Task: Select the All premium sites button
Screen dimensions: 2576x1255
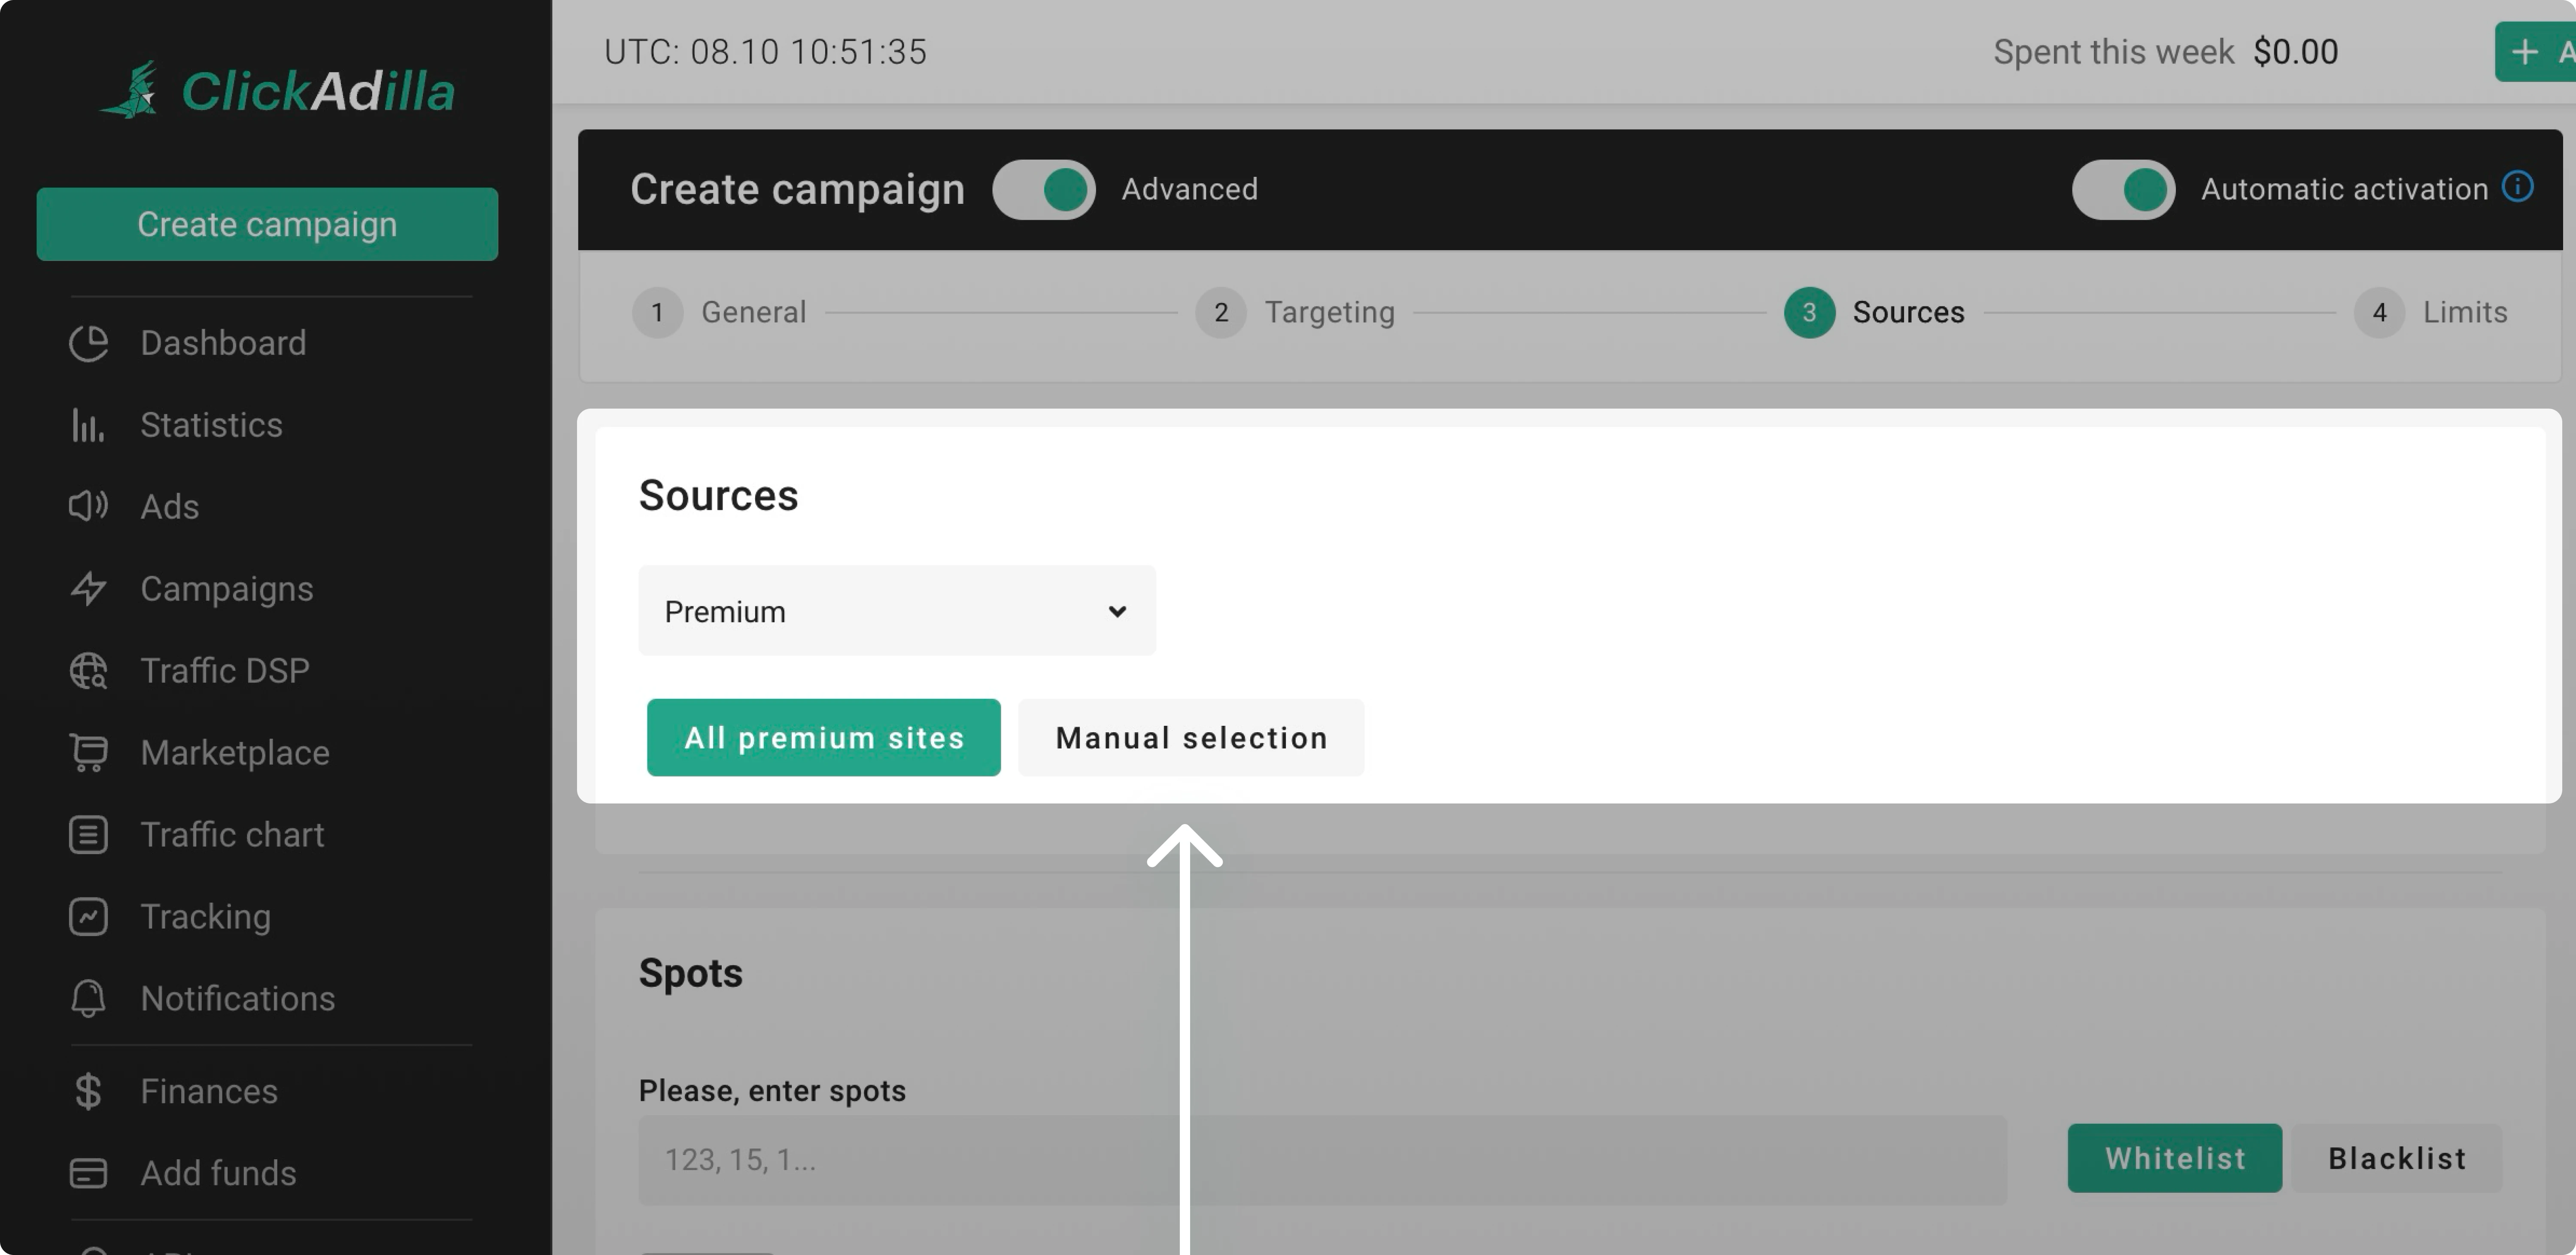Action: pos(823,738)
